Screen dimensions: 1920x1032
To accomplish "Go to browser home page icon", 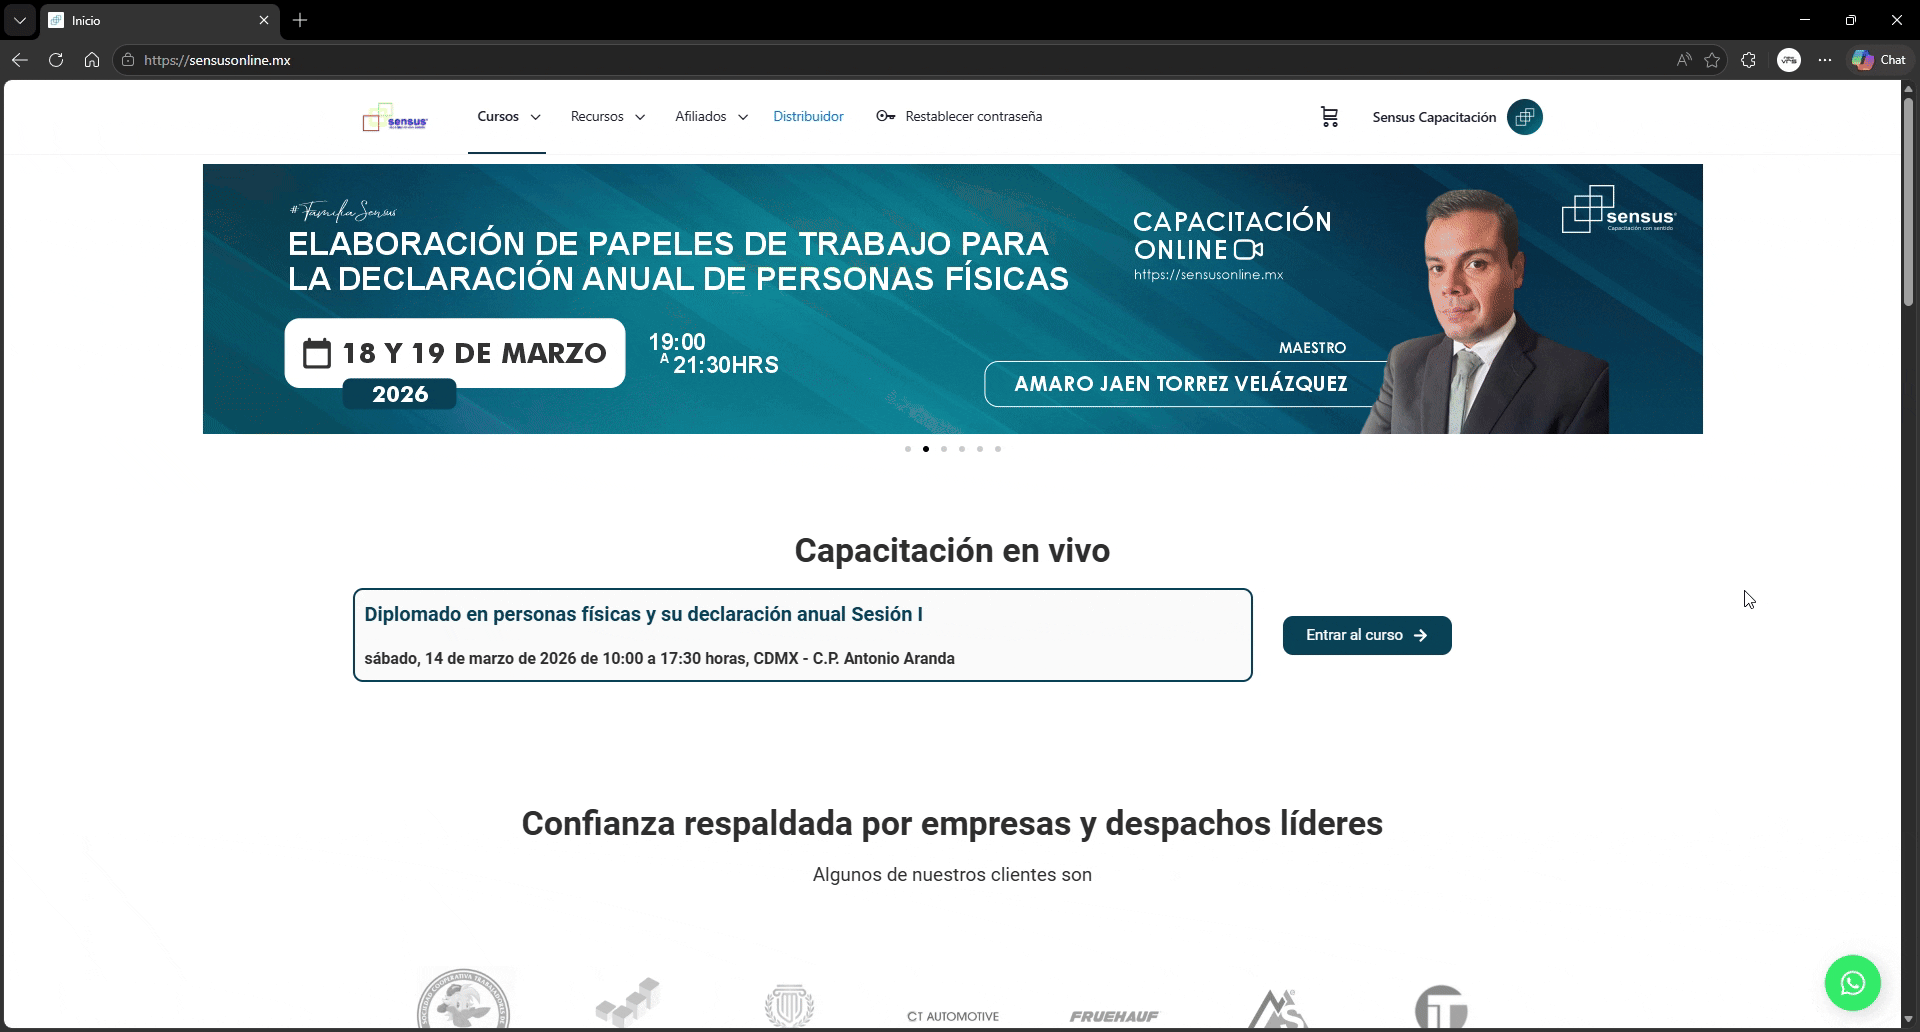I will pos(92,60).
